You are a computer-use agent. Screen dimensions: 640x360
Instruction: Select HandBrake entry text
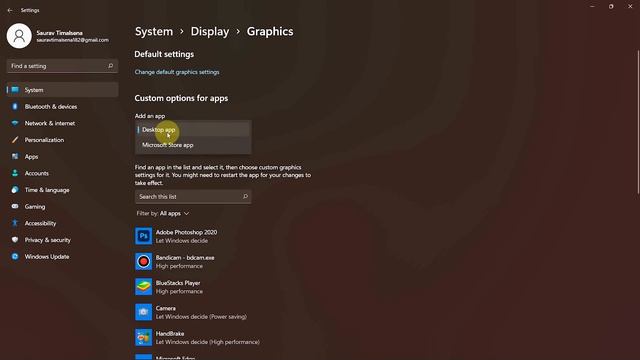(170, 333)
